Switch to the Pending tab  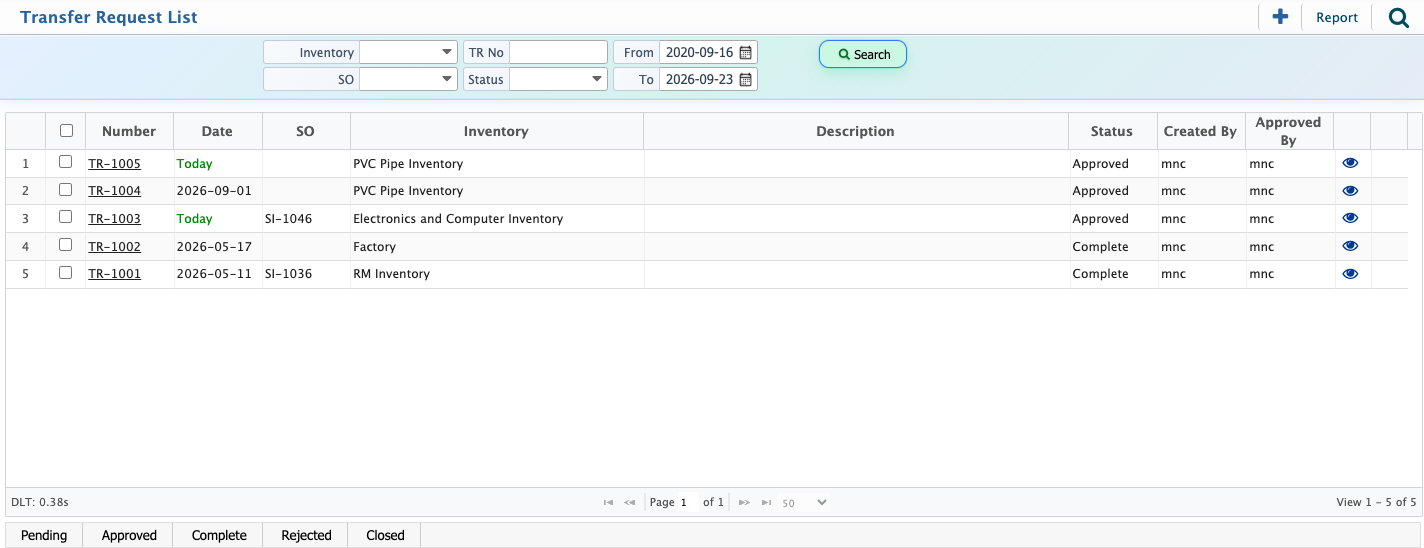(x=44, y=535)
